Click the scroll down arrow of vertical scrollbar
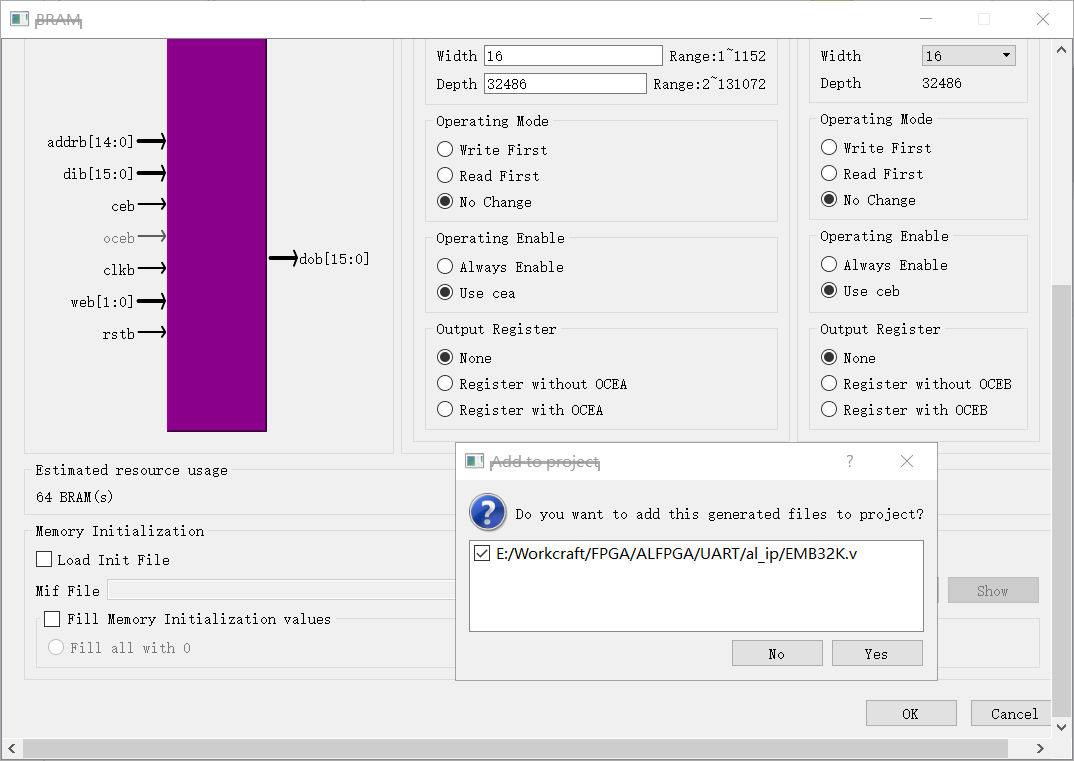Screen dimensions: 1074x761 click(x=1061, y=727)
